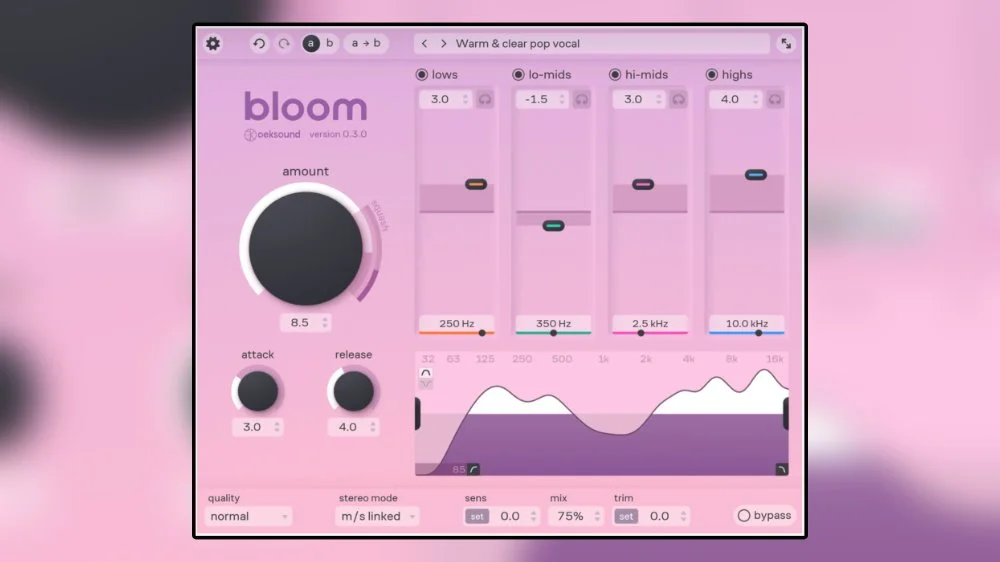Click the sens set button
Image resolution: width=1000 pixels, height=562 pixels.
(476, 516)
